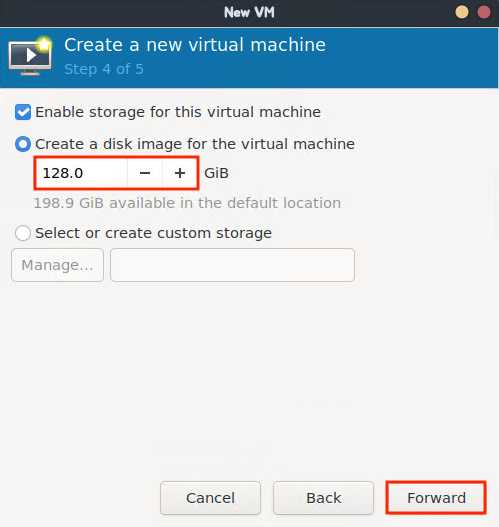Decrease disk size with minus button
This screenshot has width=499, height=527.
pyautogui.click(x=145, y=173)
